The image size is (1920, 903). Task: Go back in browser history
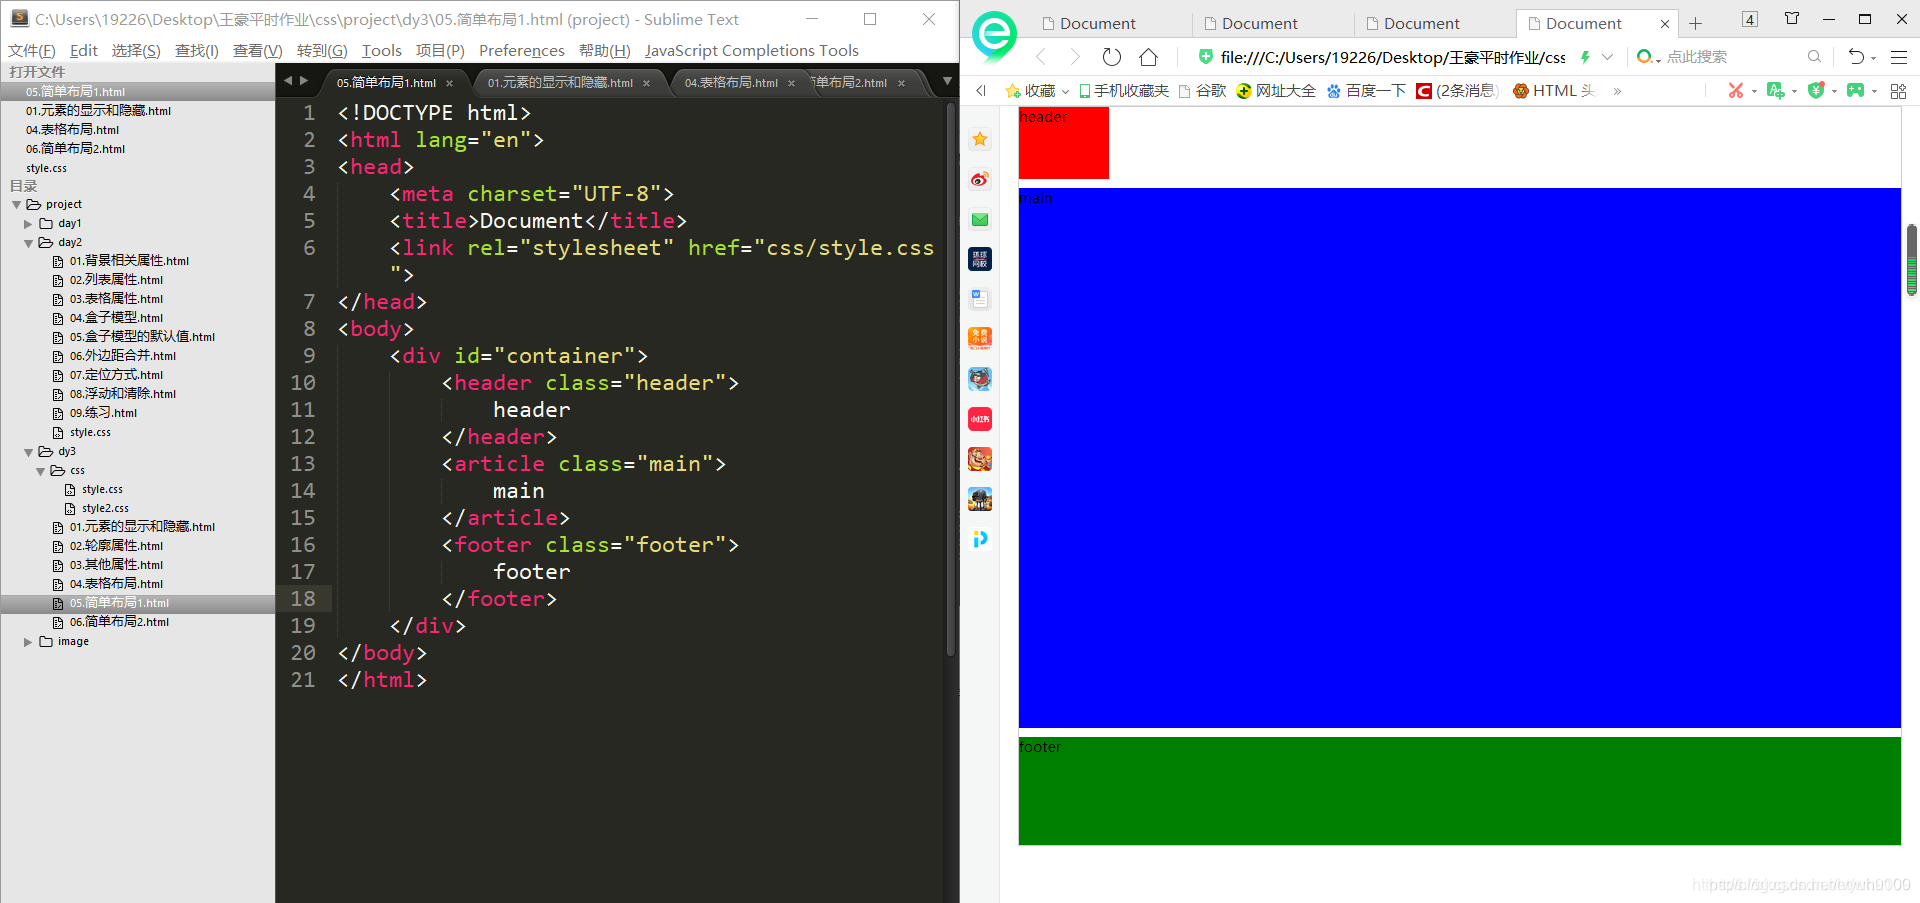[x=1041, y=57]
